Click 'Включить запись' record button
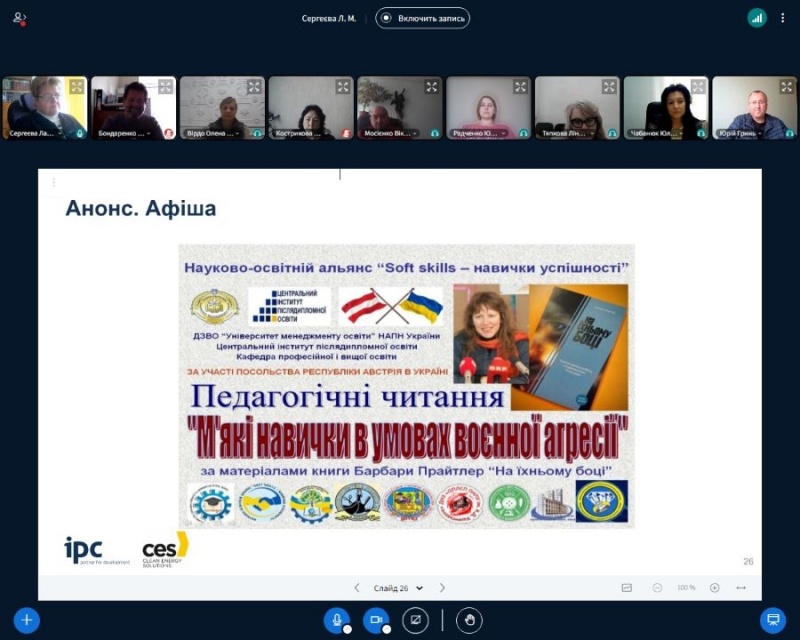The width and height of the screenshot is (800, 640). click(422, 18)
